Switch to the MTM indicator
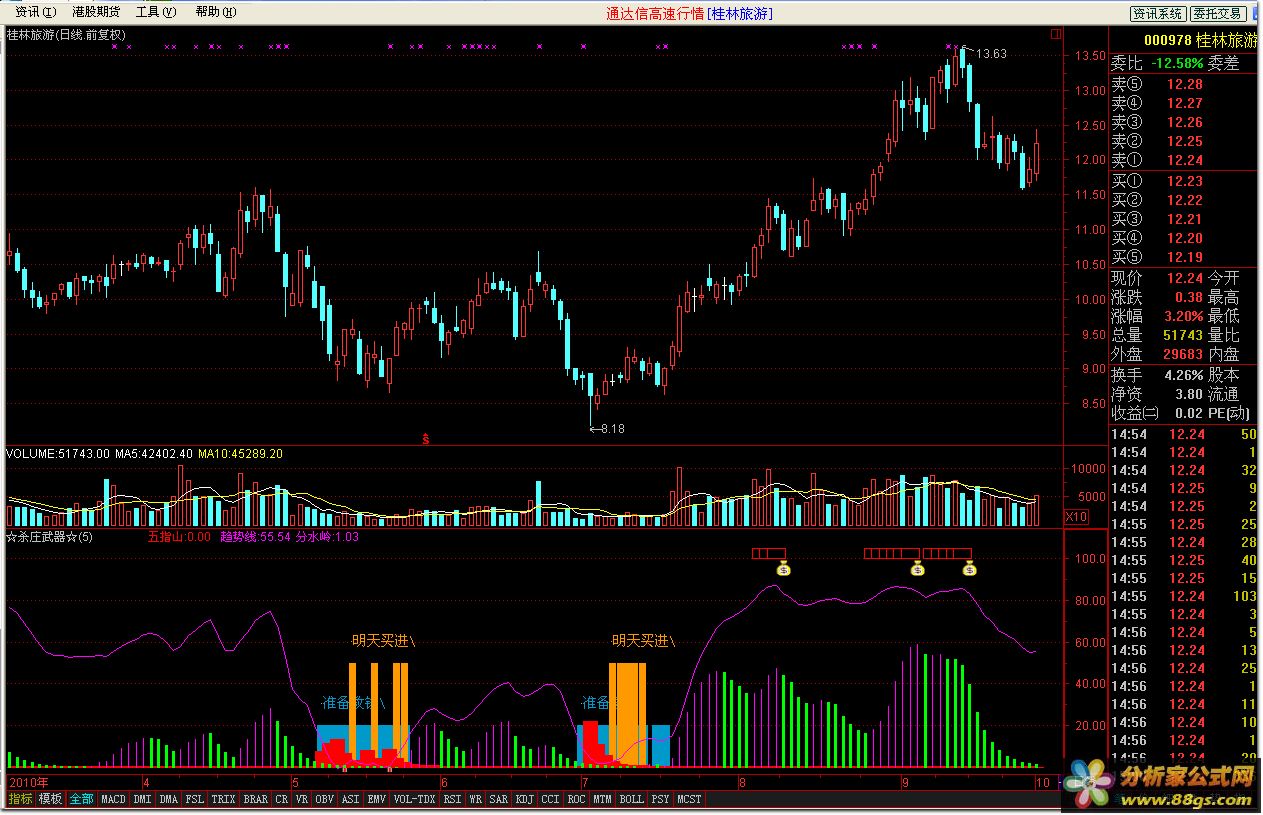Viewport: 1263px width, 815px height. (x=602, y=799)
